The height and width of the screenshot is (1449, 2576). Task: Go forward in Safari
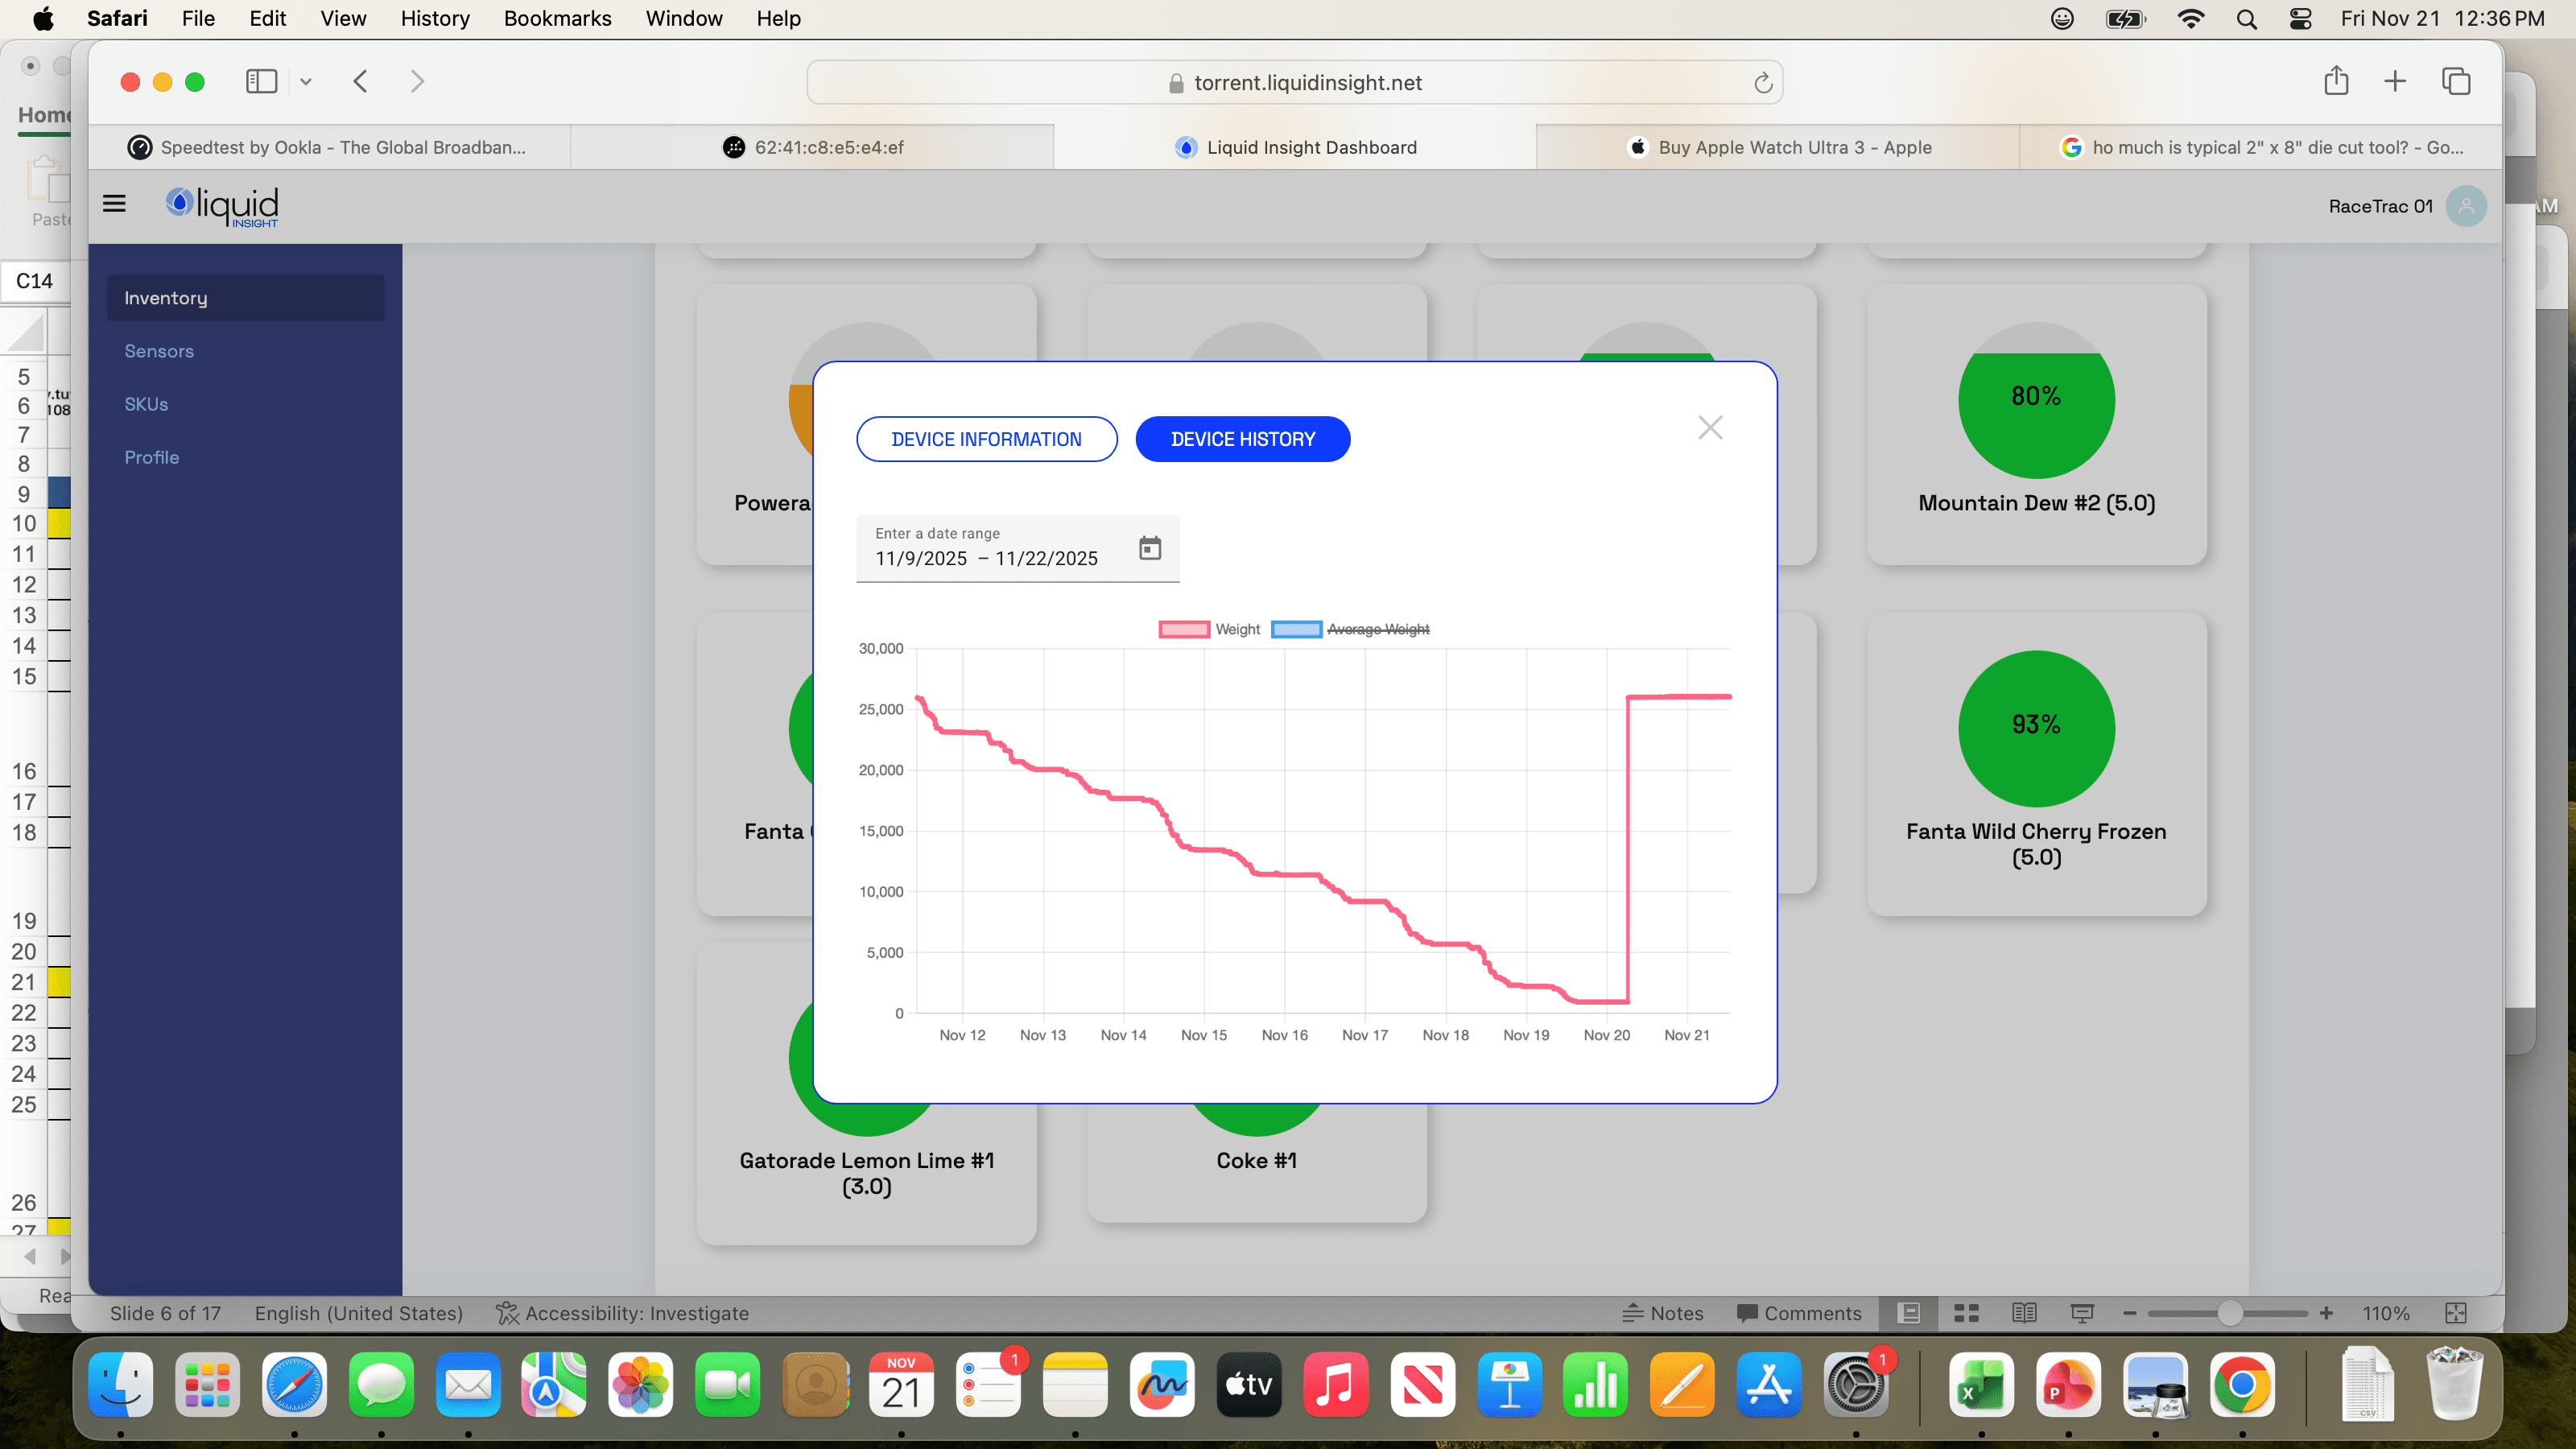point(417,82)
